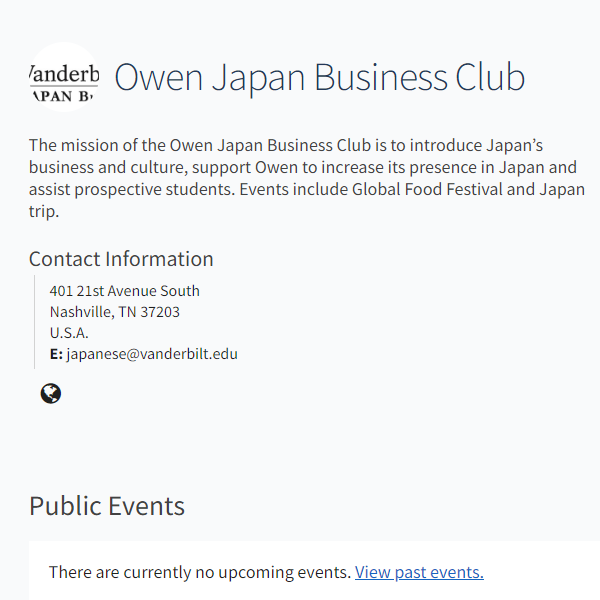The image size is (600, 600).
Task: Open the View past events link
Action: click(419, 572)
